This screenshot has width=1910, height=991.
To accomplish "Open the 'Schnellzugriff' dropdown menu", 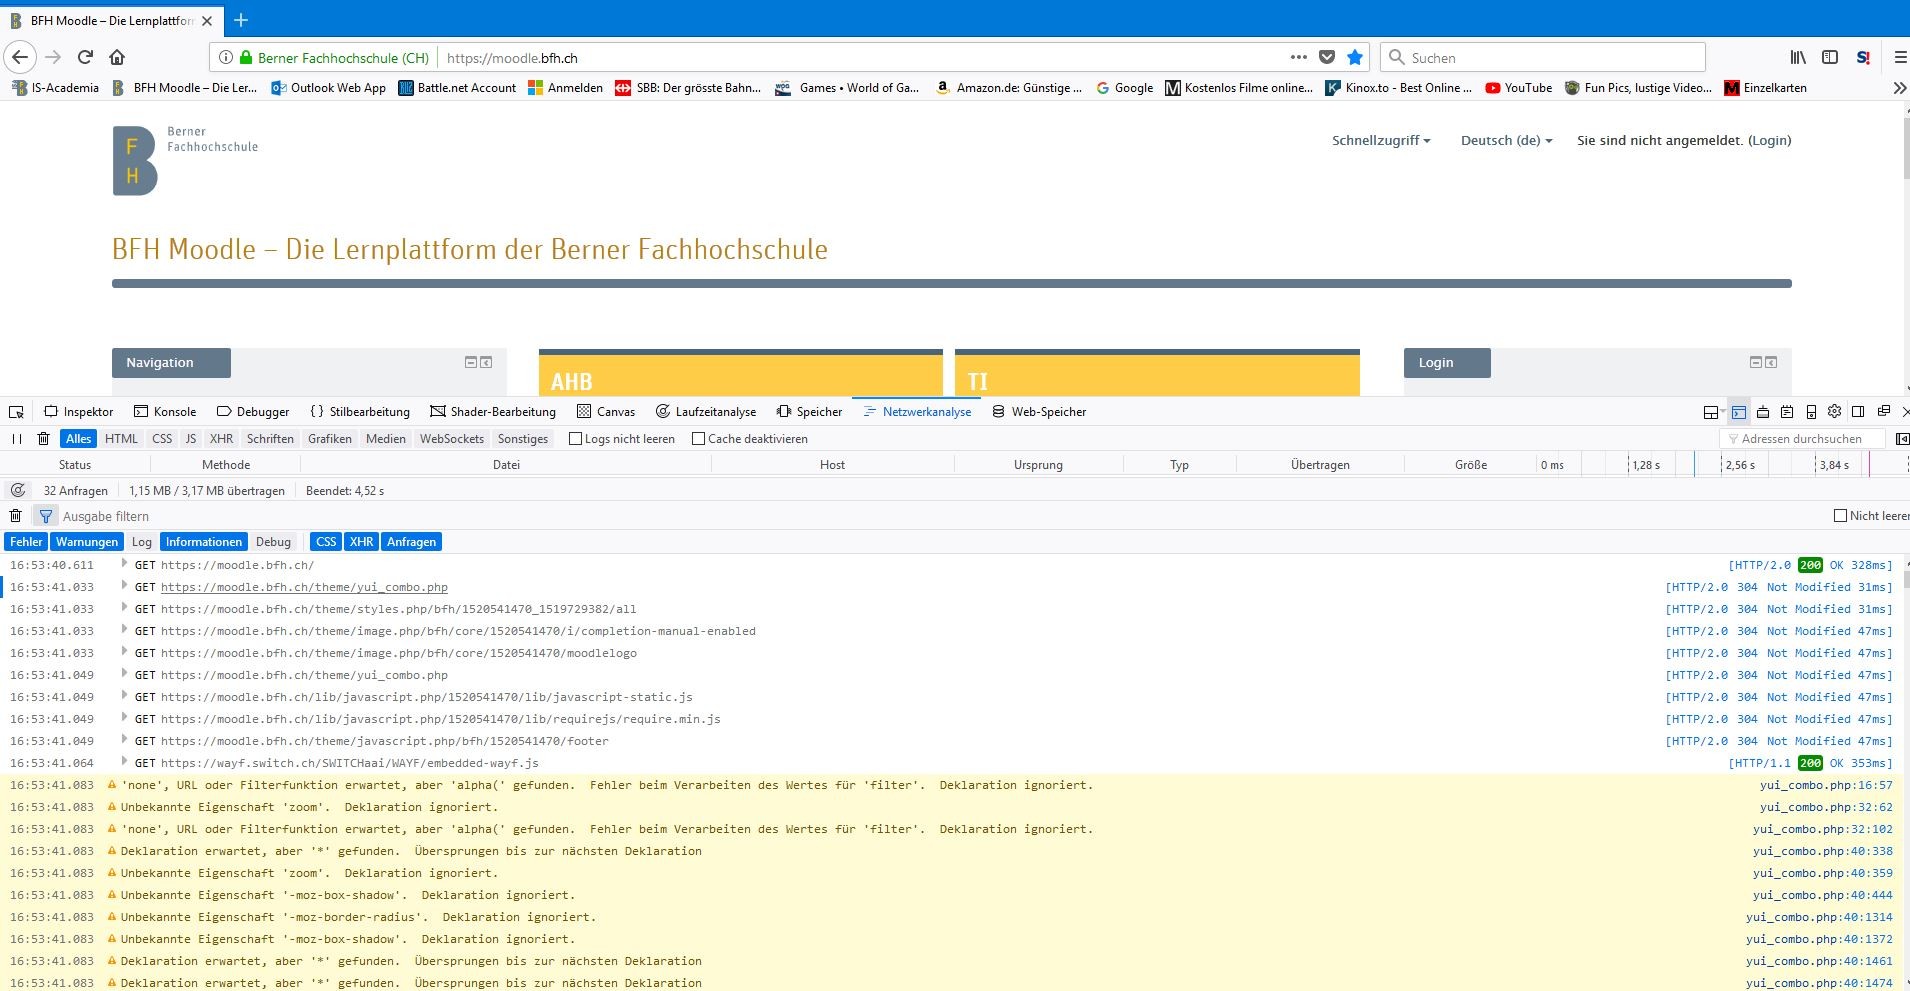I will click(1380, 141).
